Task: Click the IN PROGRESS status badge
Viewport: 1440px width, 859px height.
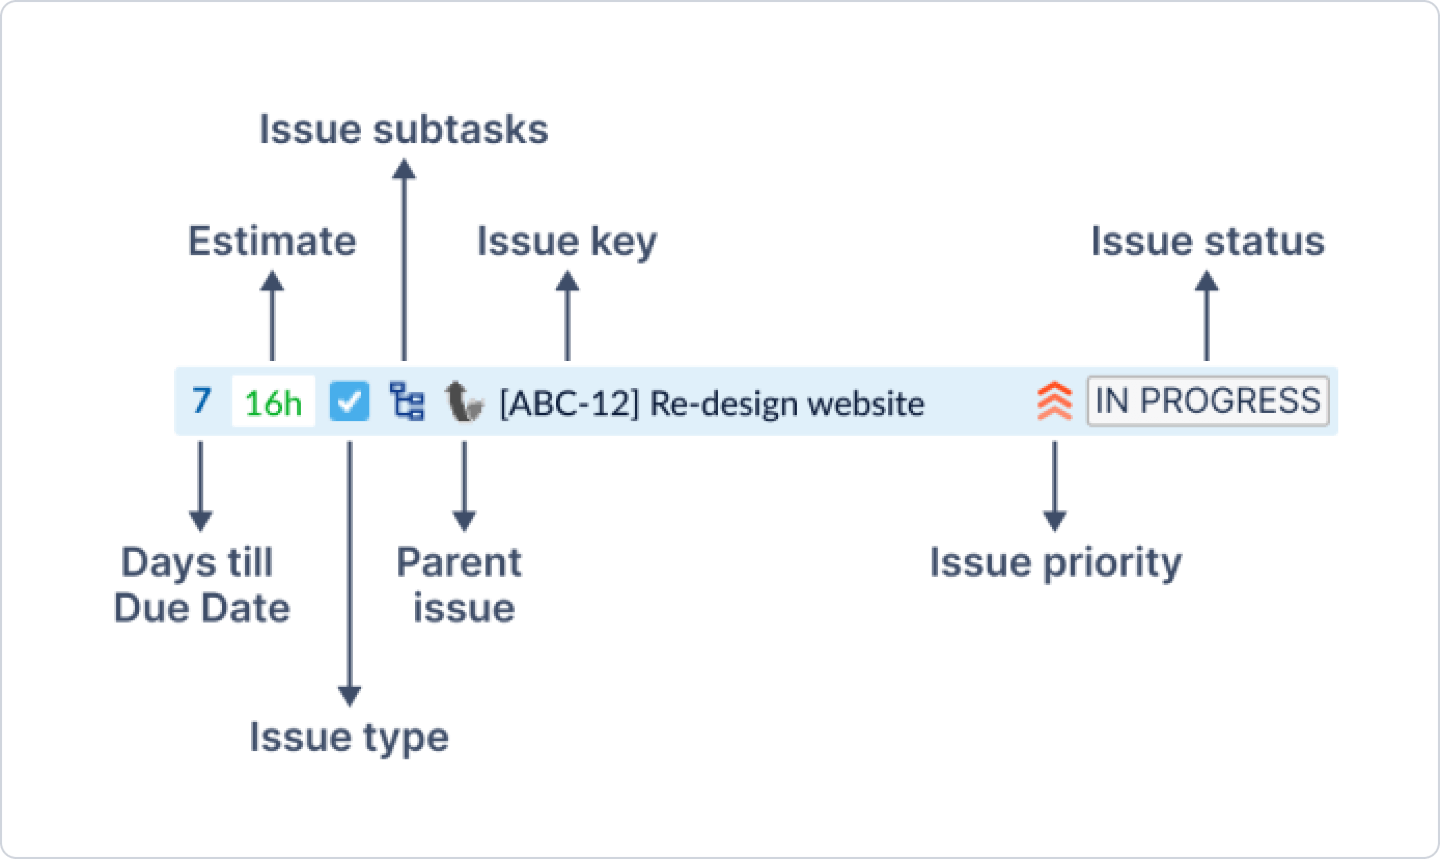Action: pos(1207,401)
